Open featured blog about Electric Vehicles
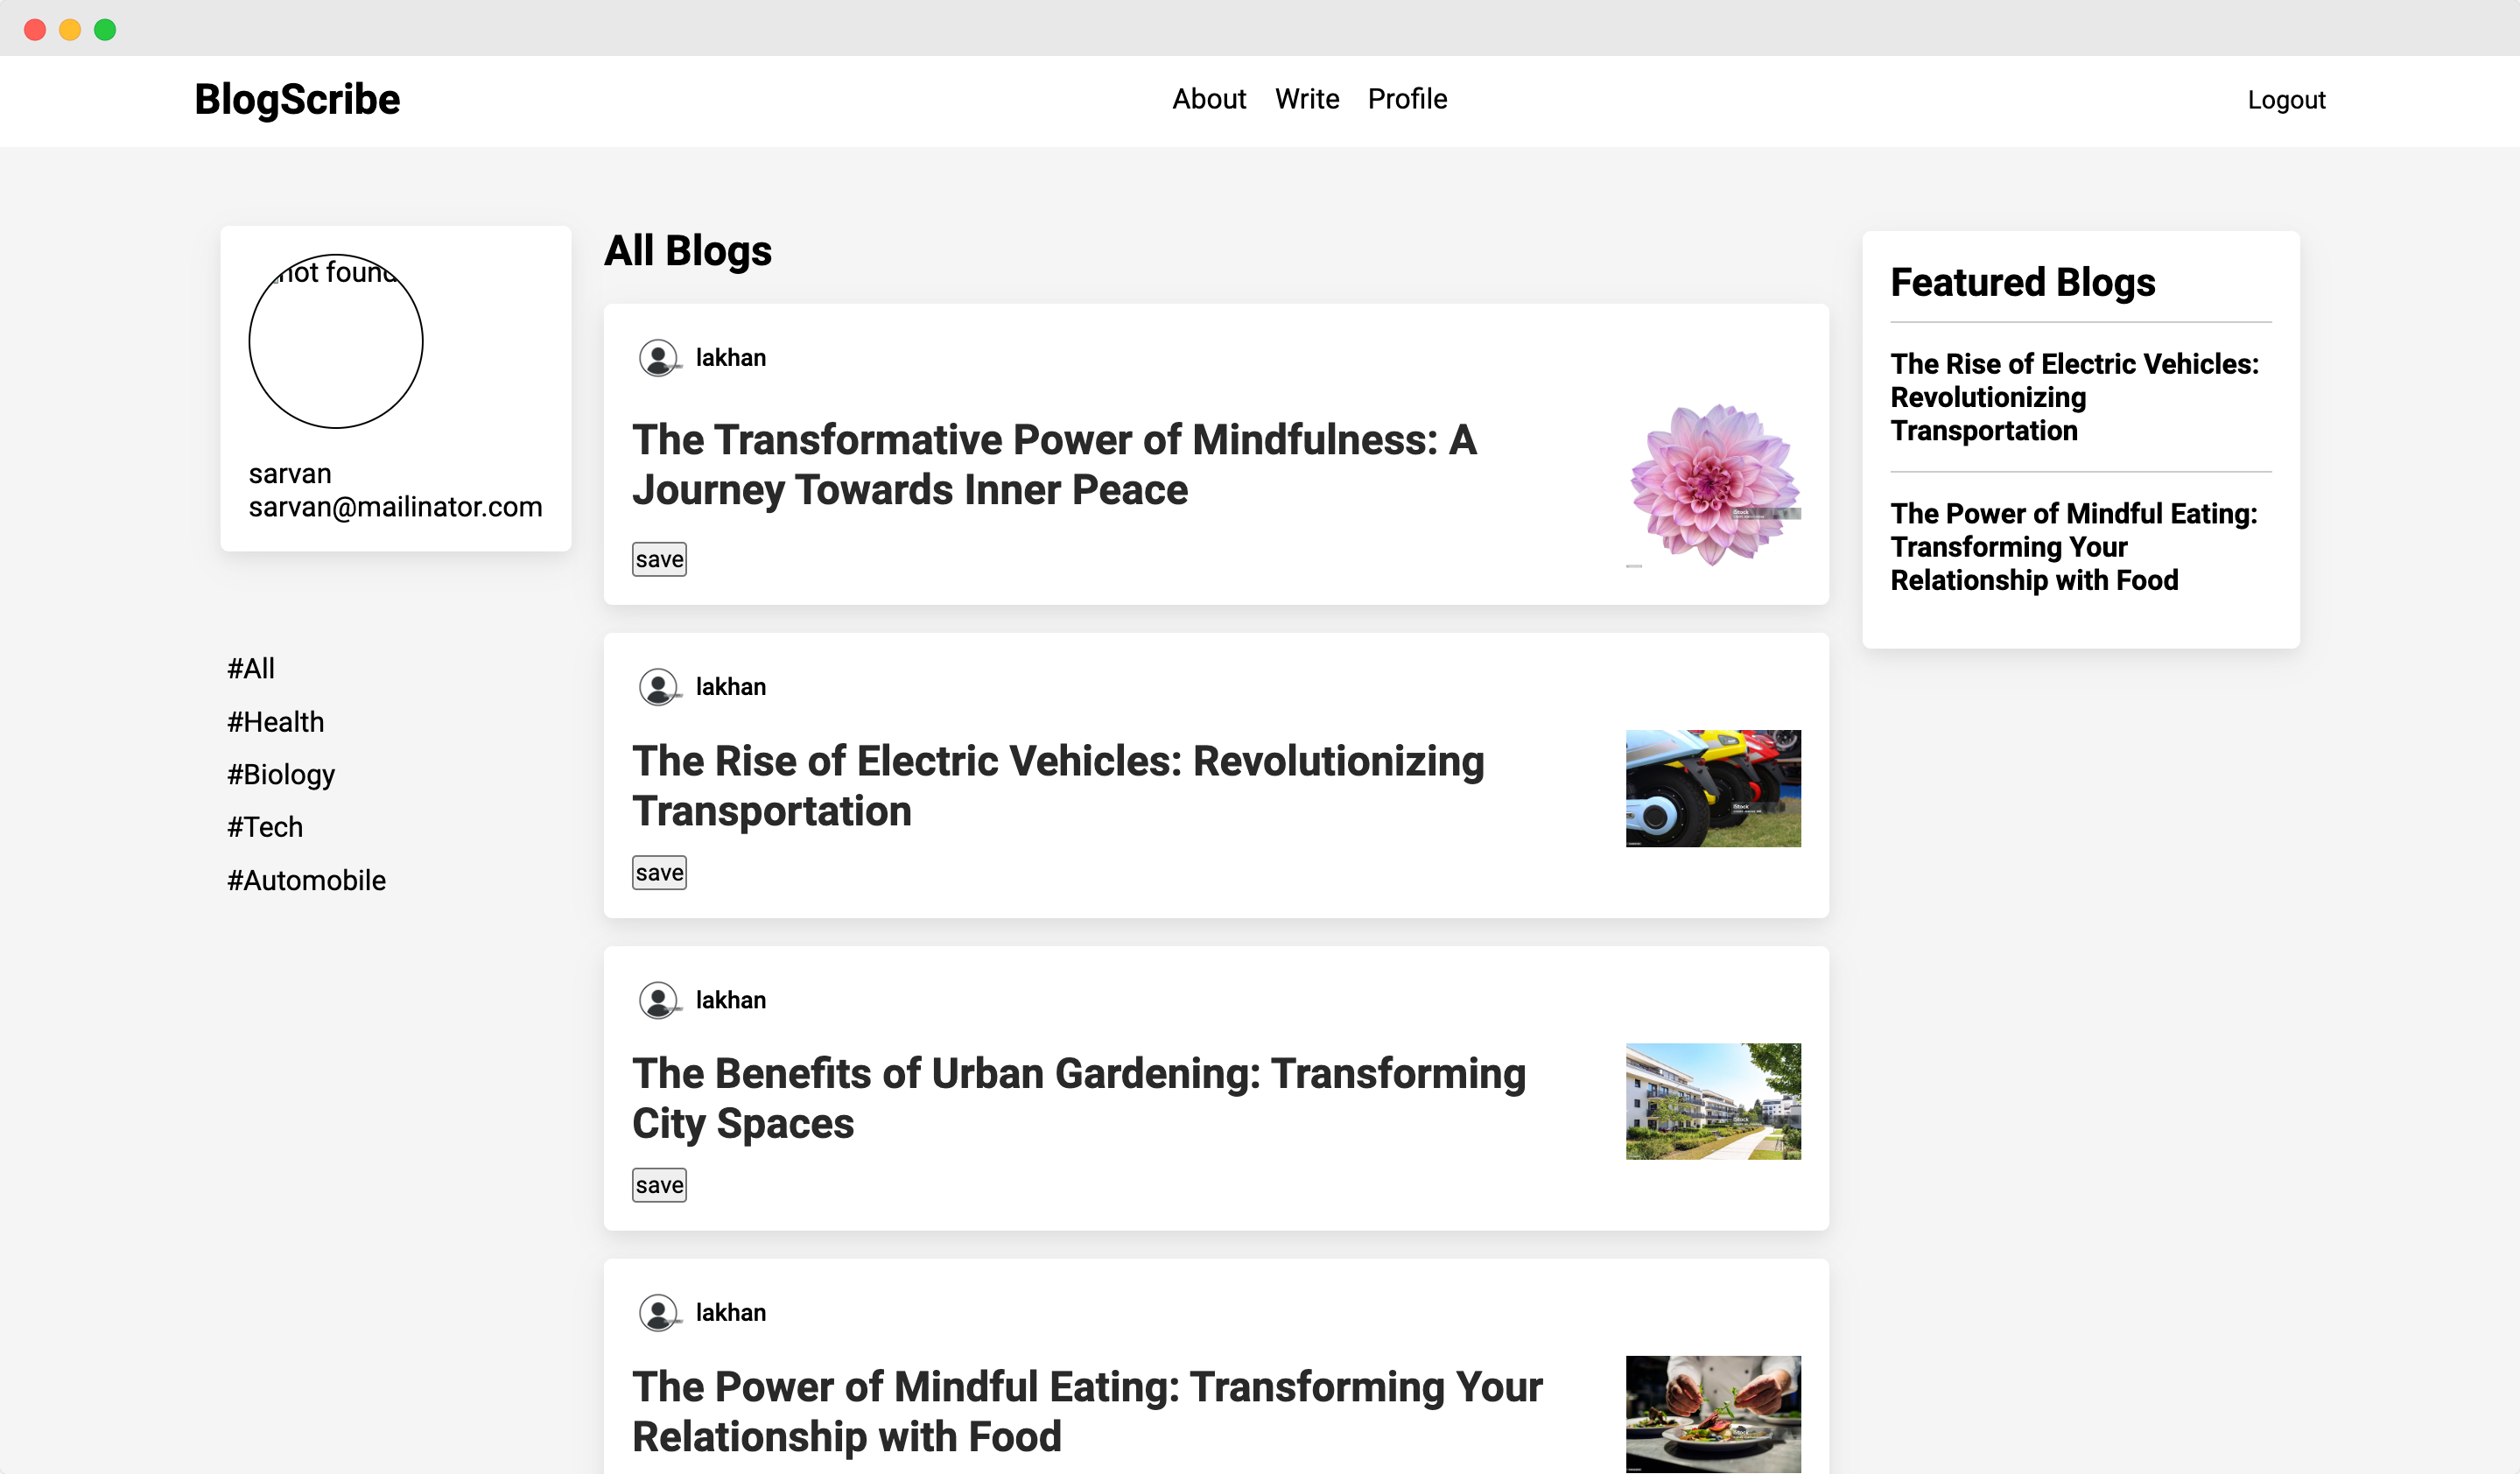 pos(2073,397)
